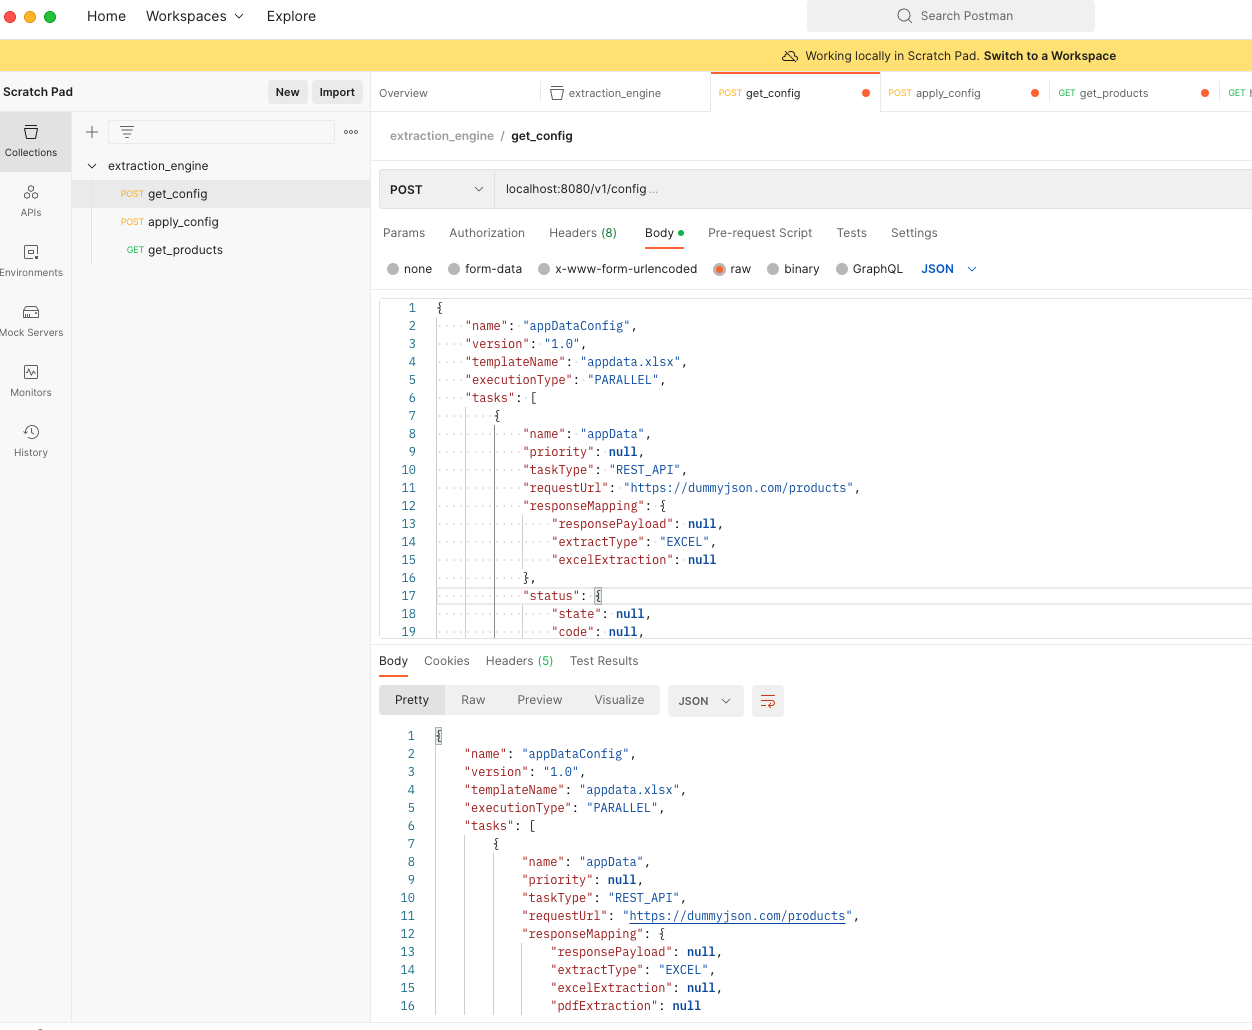Click the filter icon in collections search
Image resolution: width=1252 pixels, height=1030 pixels.
[127, 132]
